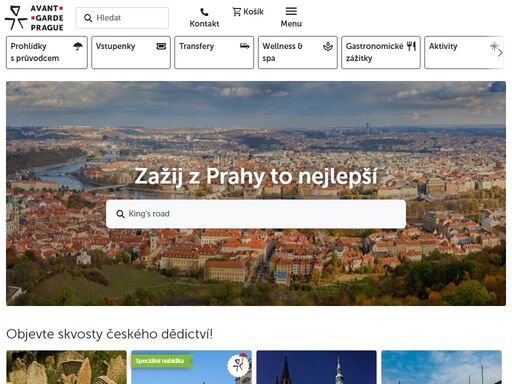The image size is (512, 384).
Task: Click the shopping cart icon
Action: point(237,12)
